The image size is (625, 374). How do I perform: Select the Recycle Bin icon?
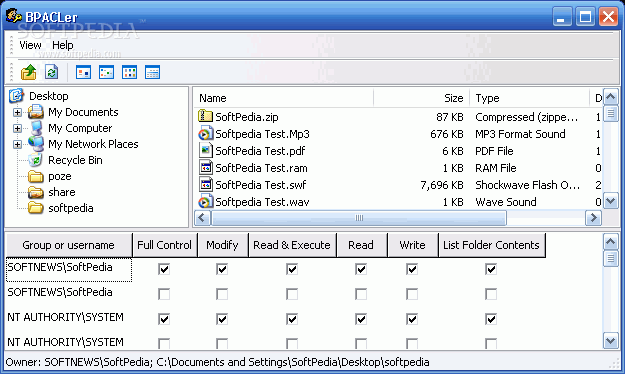pos(35,160)
